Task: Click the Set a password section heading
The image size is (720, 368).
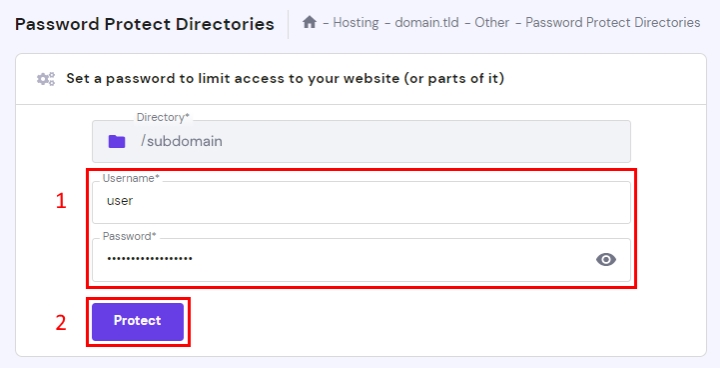Action: click(x=285, y=79)
